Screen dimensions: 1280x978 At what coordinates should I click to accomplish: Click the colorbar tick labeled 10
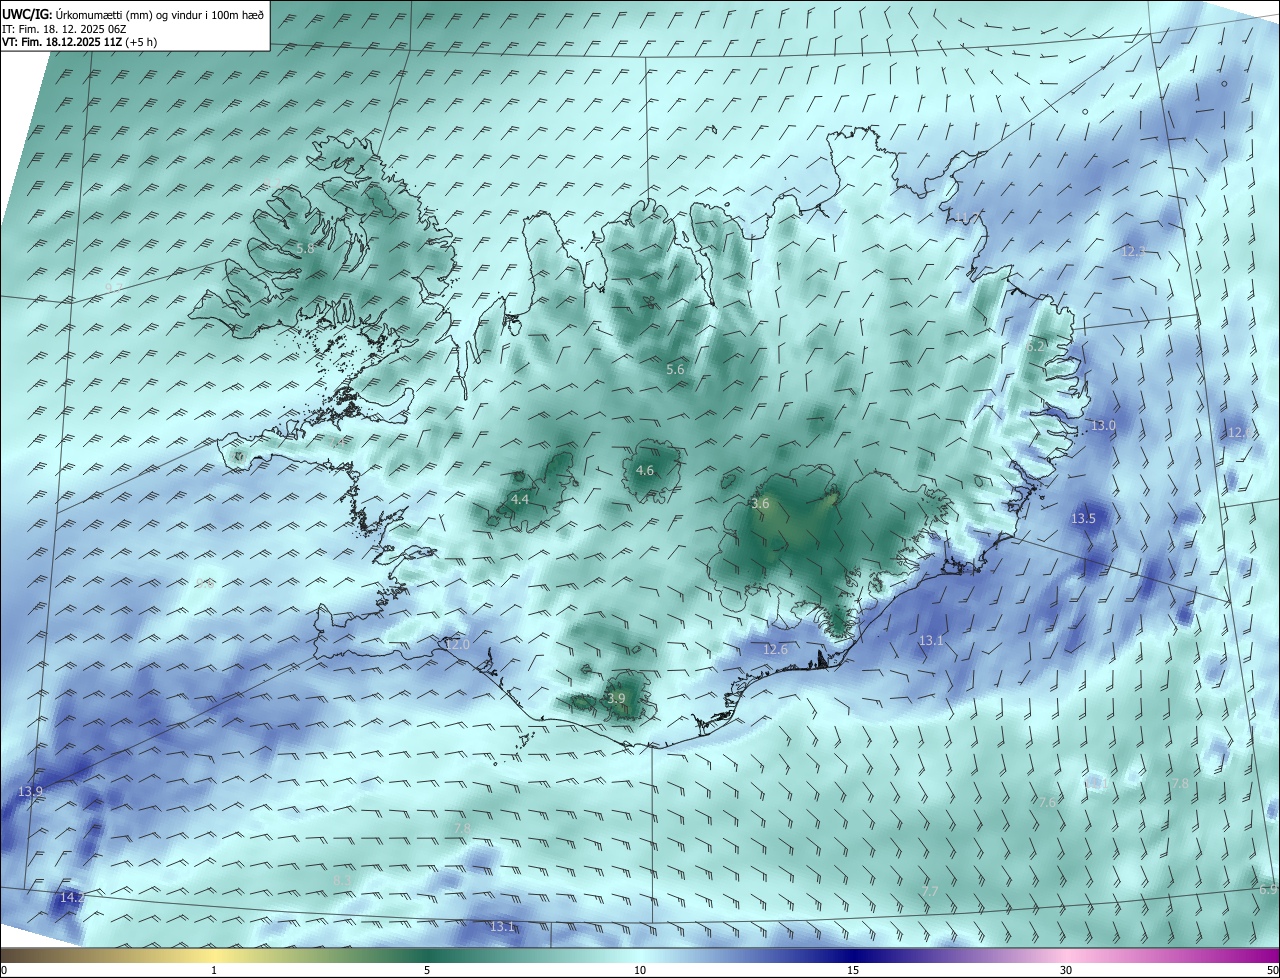pyautogui.click(x=640, y=970)
